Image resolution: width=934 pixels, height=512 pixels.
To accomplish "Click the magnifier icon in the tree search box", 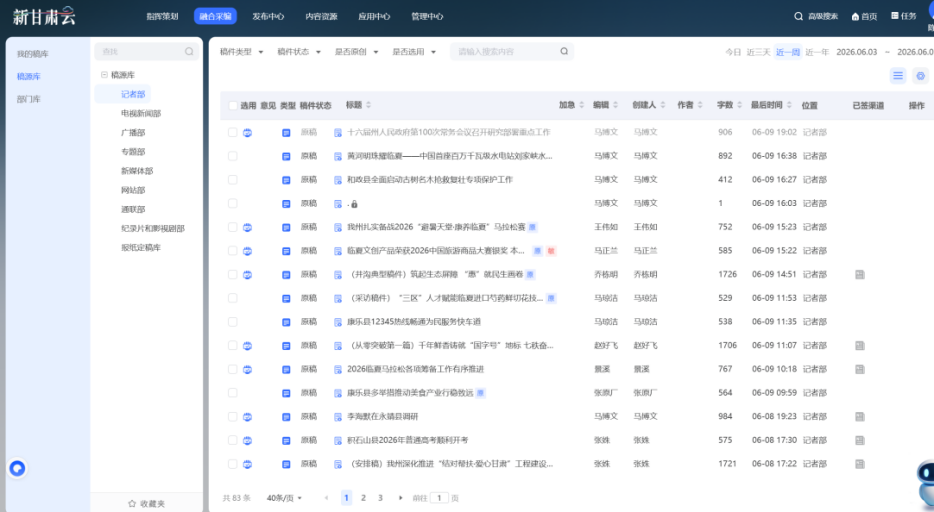I will 189,52.
